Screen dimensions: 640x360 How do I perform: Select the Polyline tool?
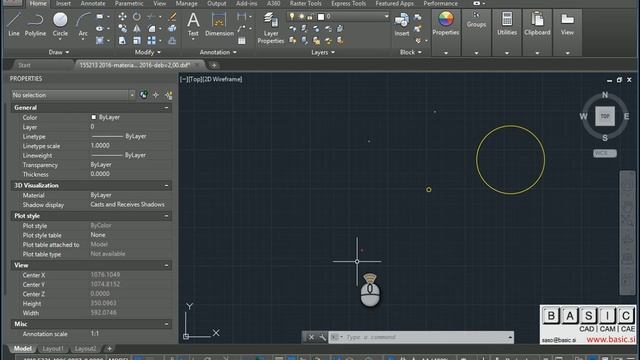[x=35, y=24]
